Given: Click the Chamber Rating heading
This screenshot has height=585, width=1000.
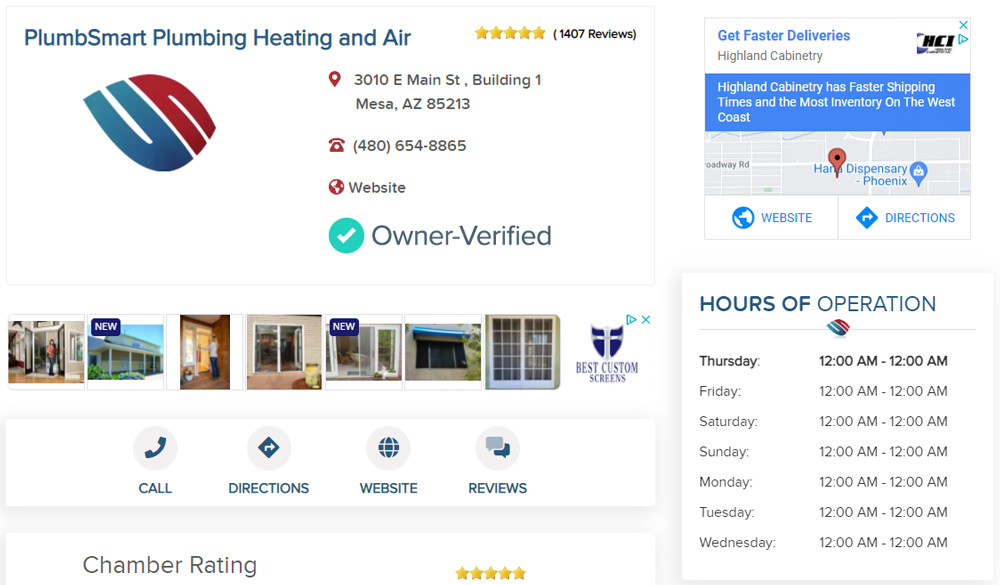Looking at the screenshot, I should (170, 565).
